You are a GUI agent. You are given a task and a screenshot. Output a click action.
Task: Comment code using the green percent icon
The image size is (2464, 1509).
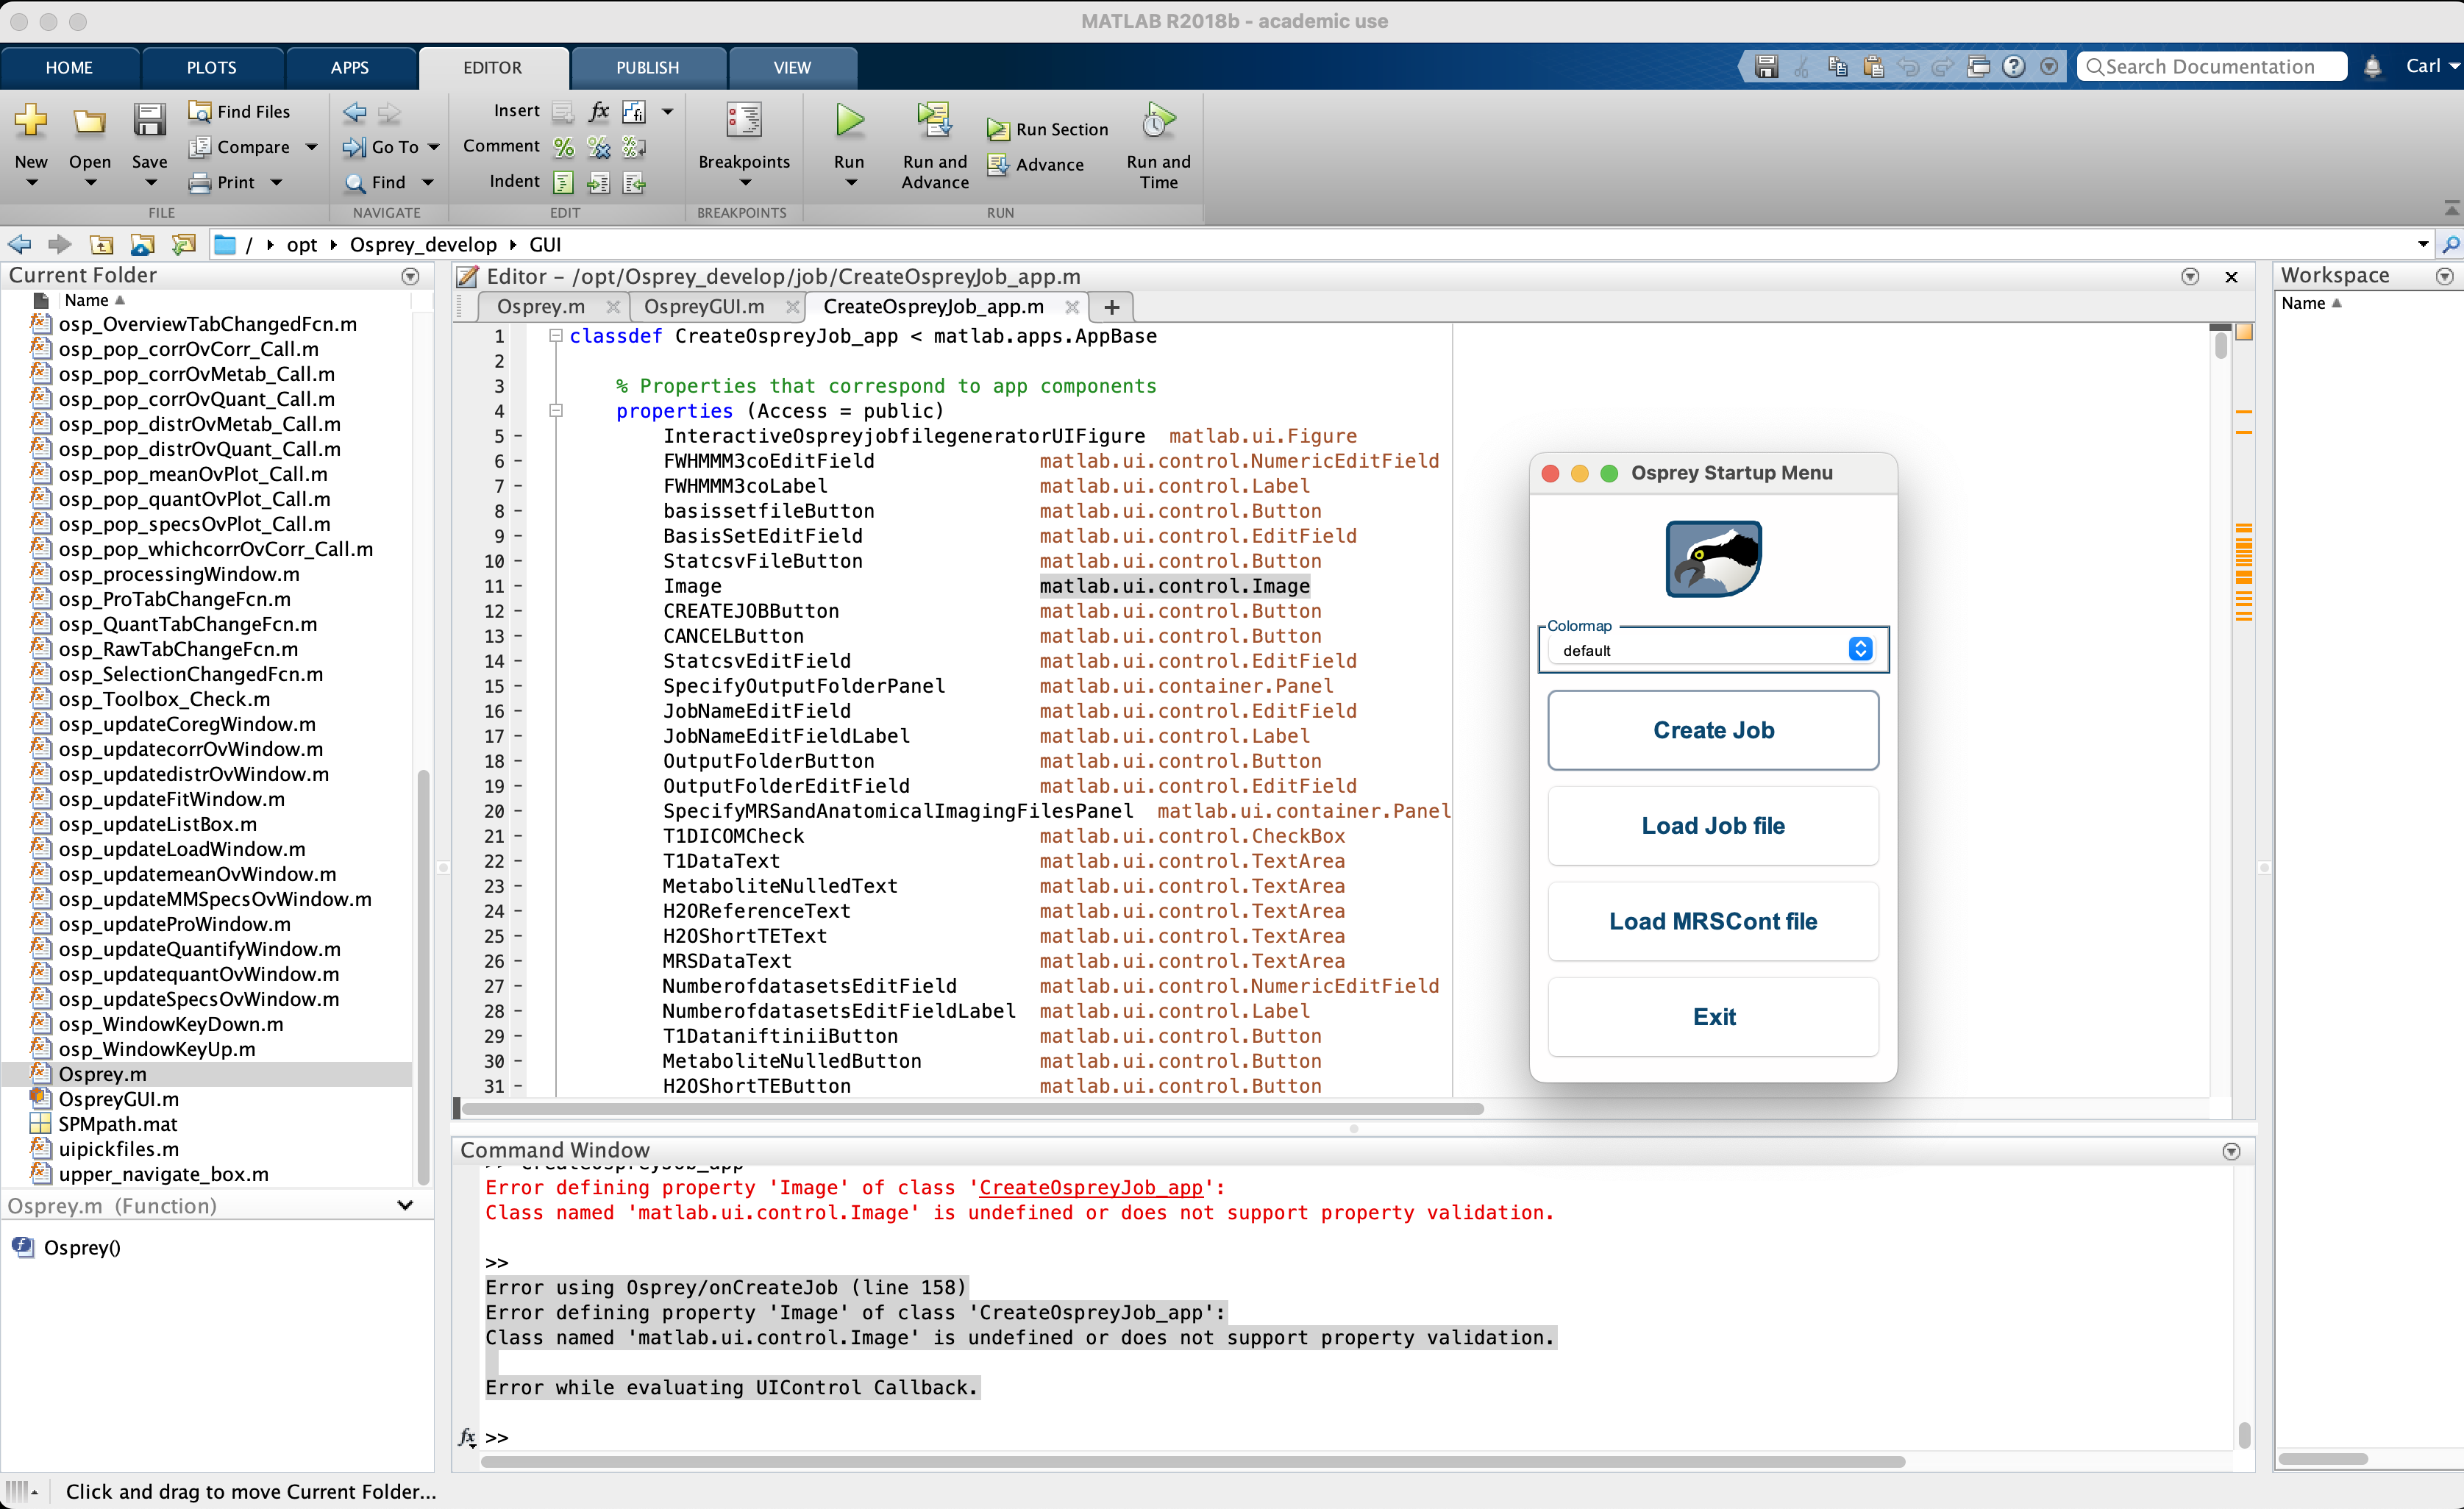(x=563, y=146)
